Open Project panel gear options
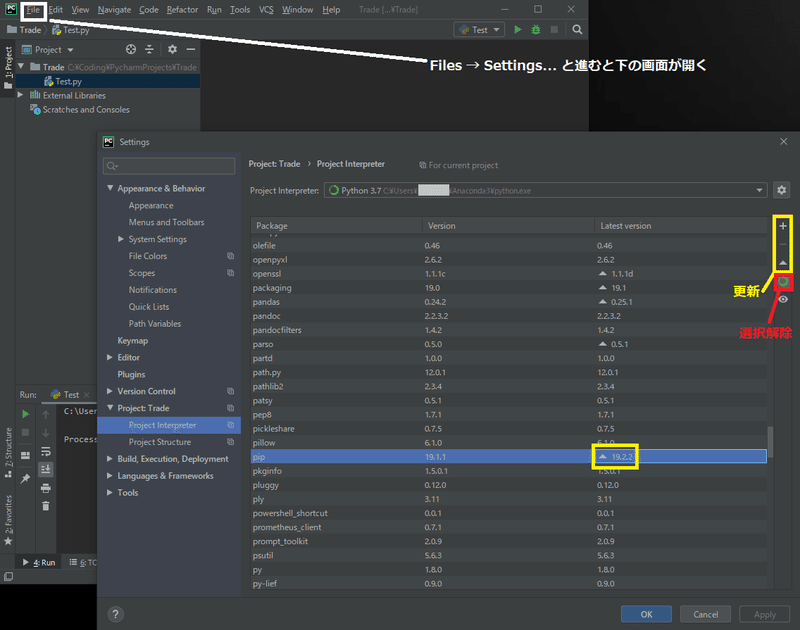This screenshot has height=630, width=800. 172,49
